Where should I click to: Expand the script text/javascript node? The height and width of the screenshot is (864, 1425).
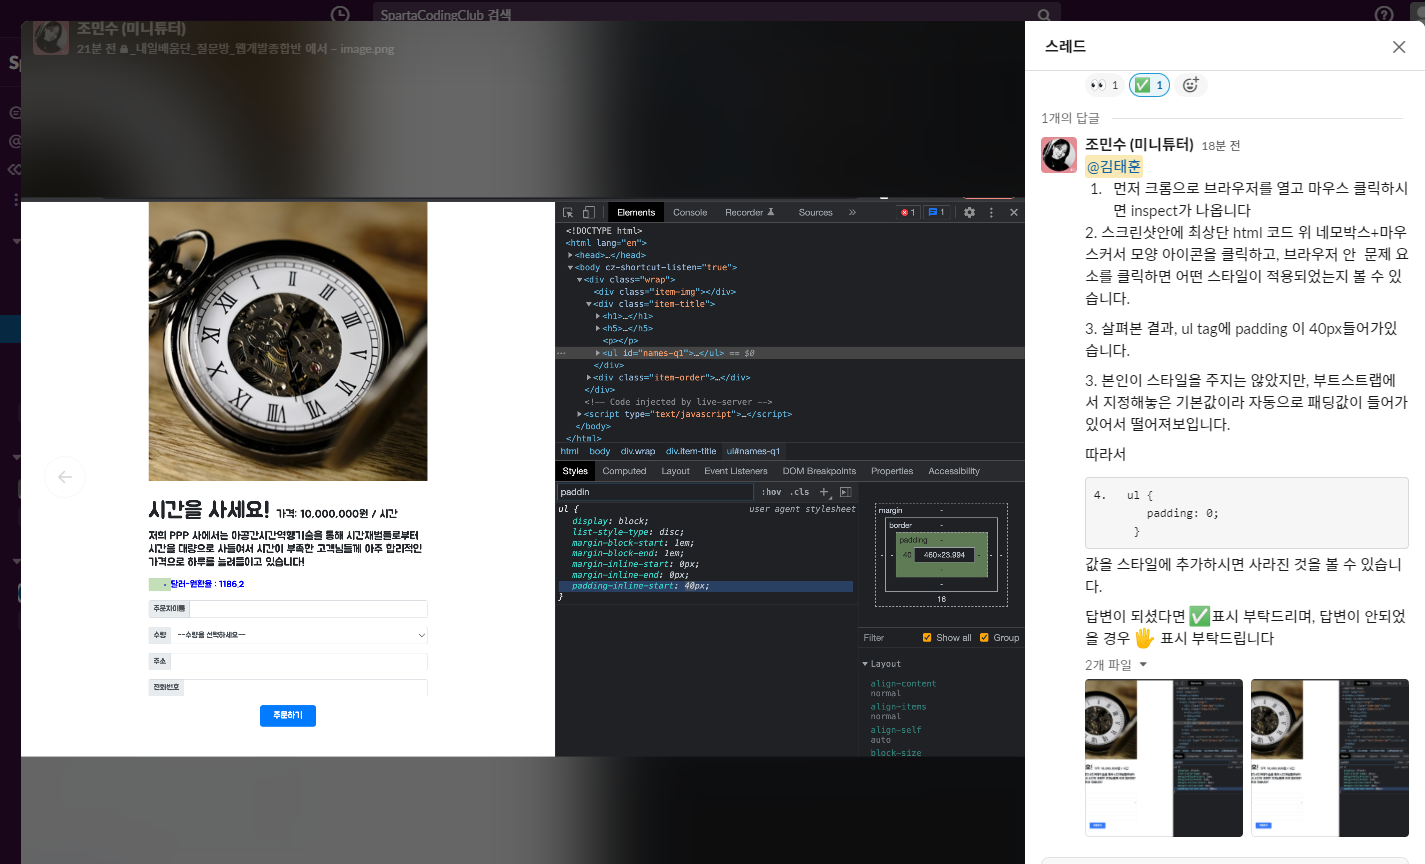(580, 414)
